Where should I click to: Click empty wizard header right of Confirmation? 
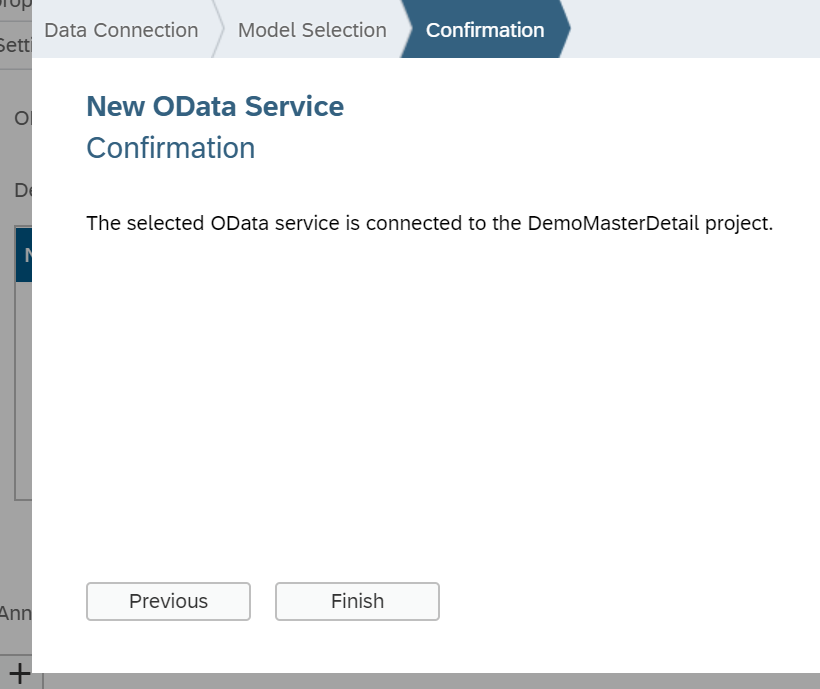click(x=694, y=29)
